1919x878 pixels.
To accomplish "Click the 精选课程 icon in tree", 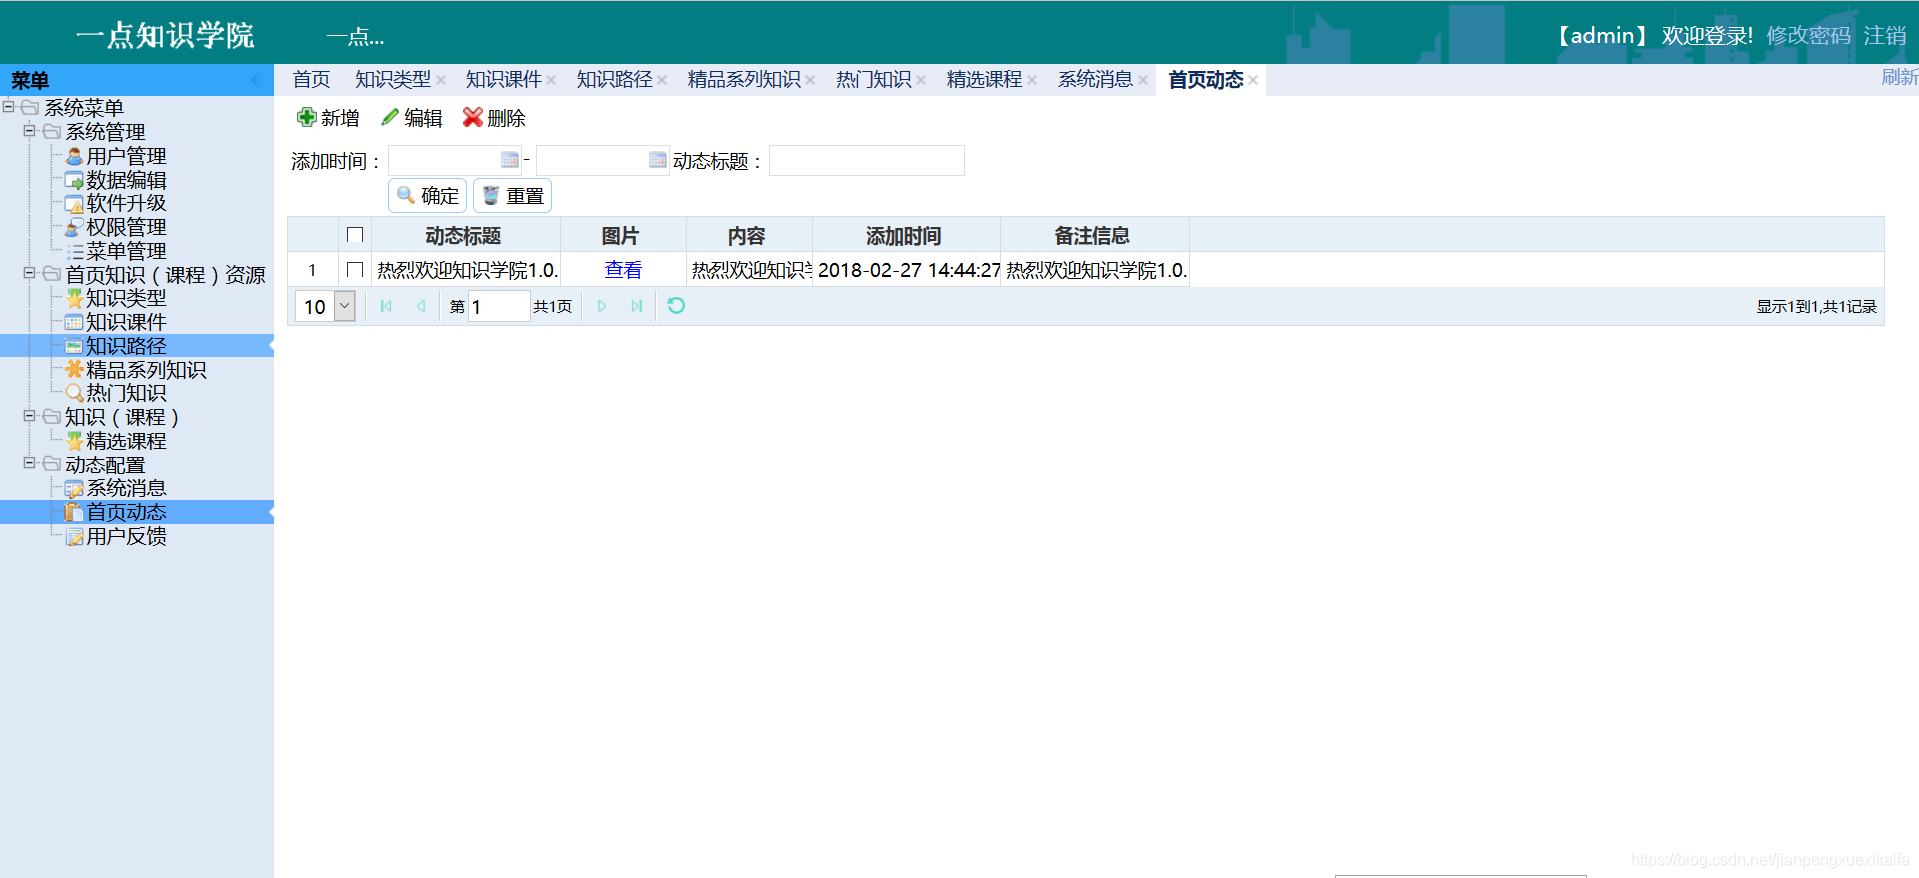I will click(x=74, y=441).
